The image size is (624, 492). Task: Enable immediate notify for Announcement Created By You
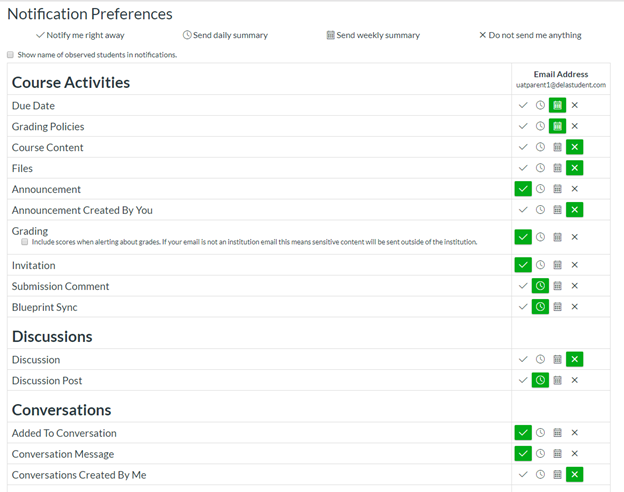523,210
